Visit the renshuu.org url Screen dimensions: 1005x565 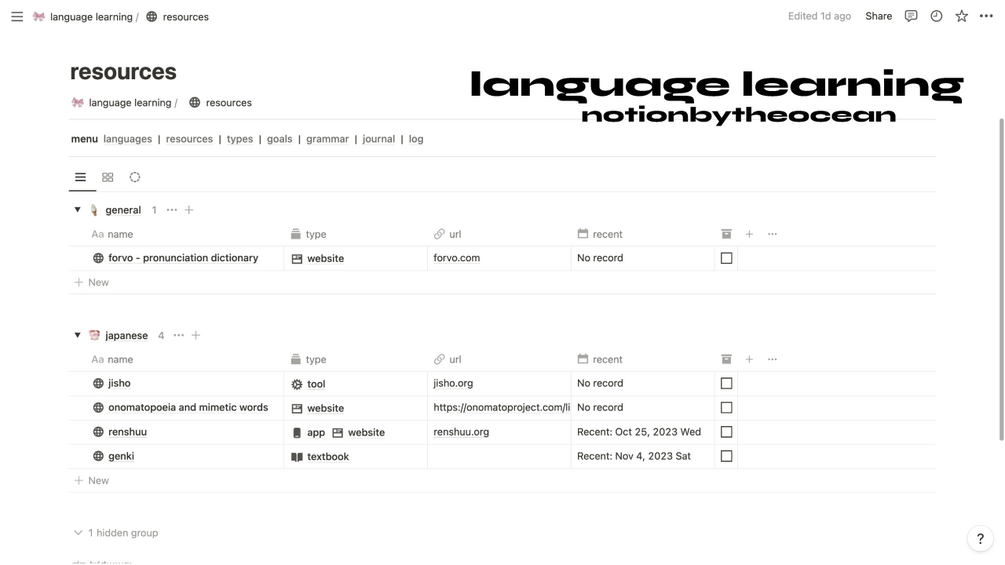coord(461,432)
